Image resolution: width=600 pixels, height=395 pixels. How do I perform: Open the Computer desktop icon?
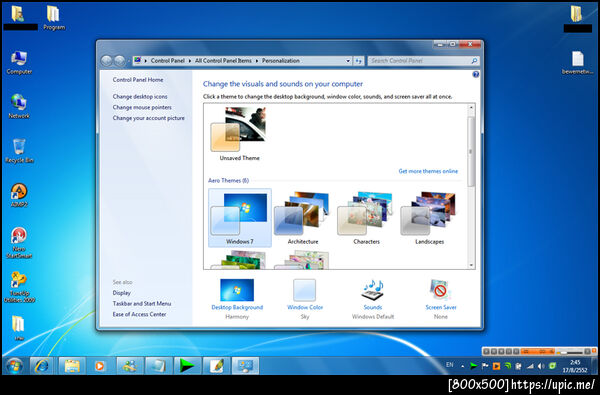[x=19, y=62]
